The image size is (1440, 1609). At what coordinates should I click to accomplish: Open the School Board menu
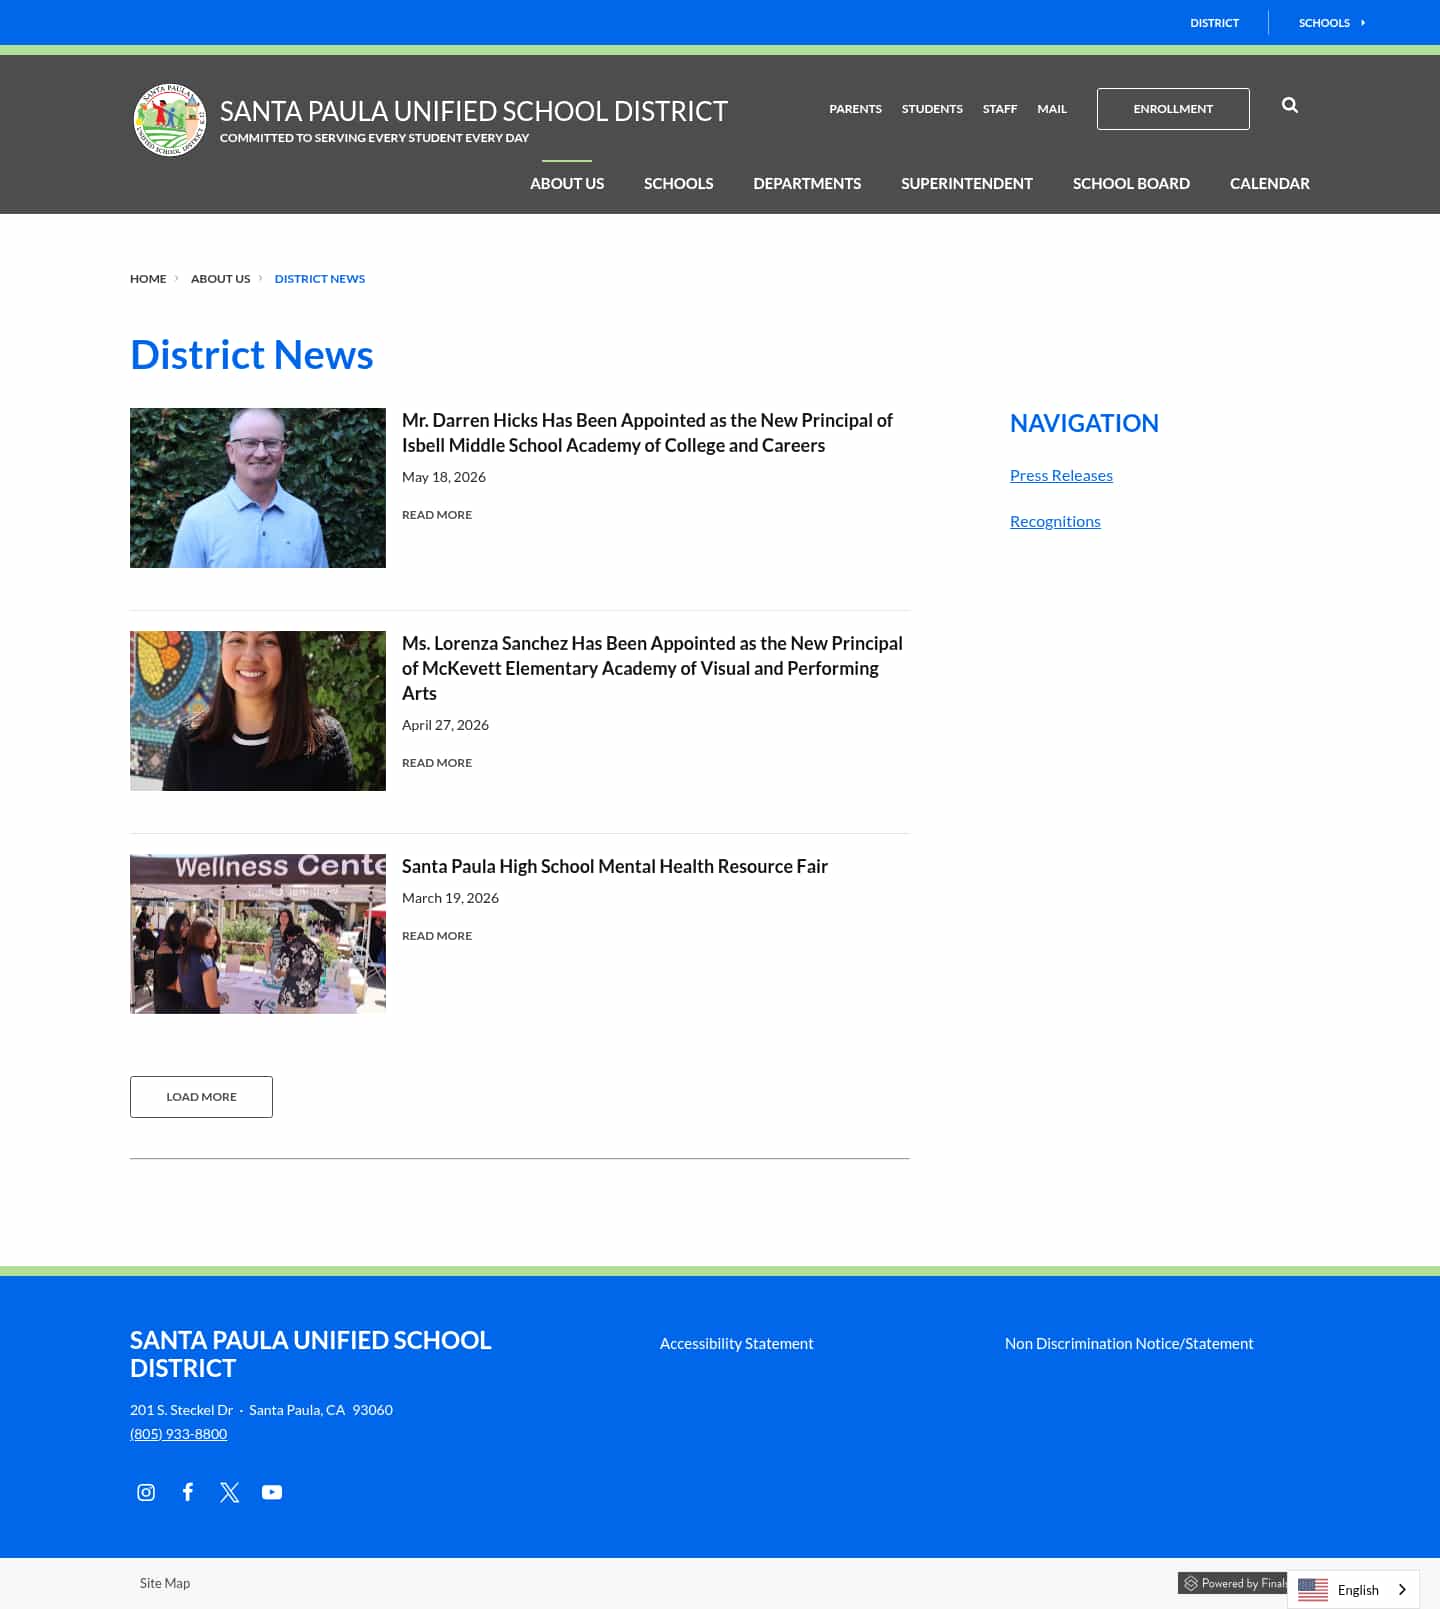click(1131, 184)
